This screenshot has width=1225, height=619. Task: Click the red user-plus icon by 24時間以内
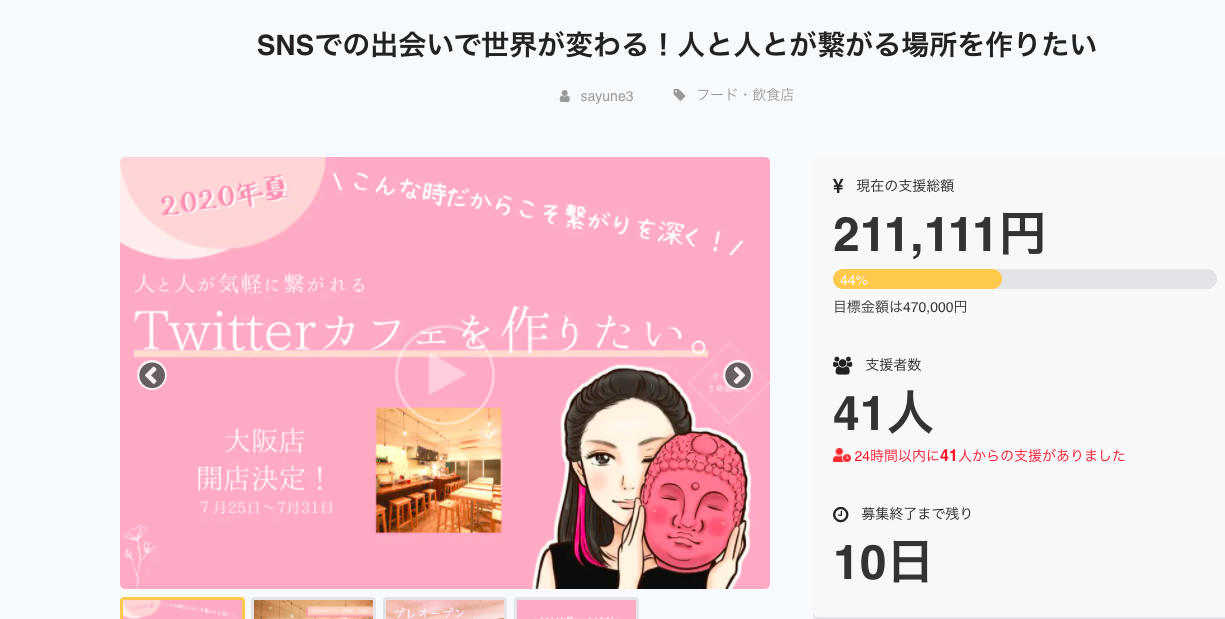coord(842,456)
